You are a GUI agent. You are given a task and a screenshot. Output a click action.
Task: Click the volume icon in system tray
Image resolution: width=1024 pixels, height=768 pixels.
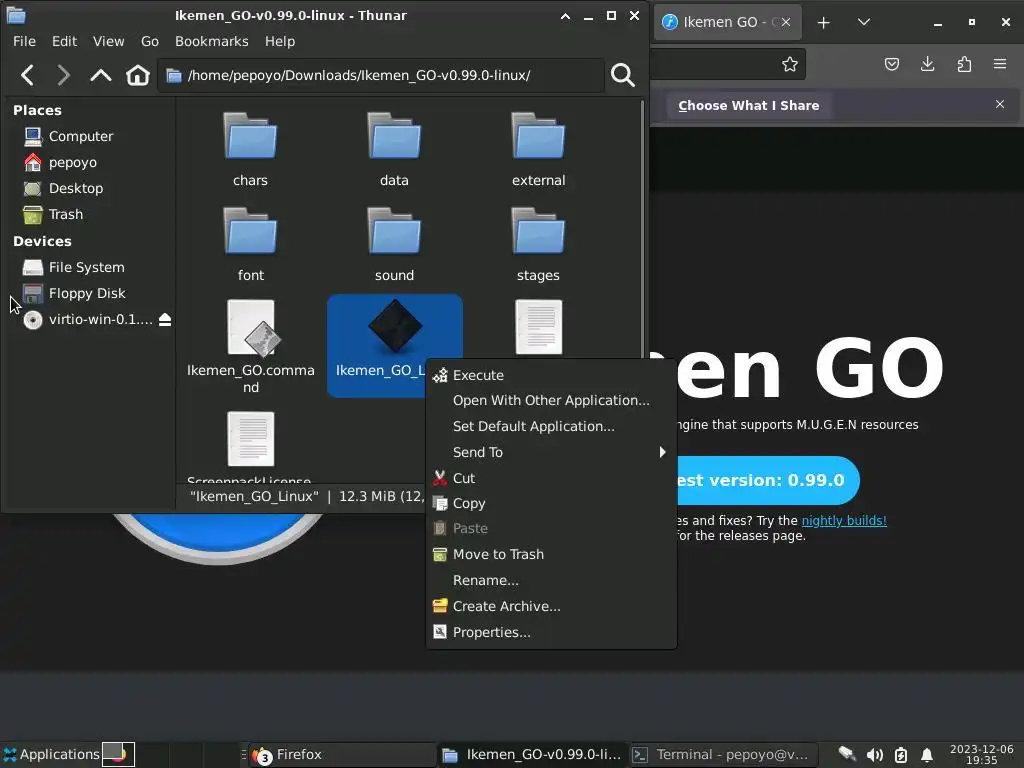click(x=874, y=755)
